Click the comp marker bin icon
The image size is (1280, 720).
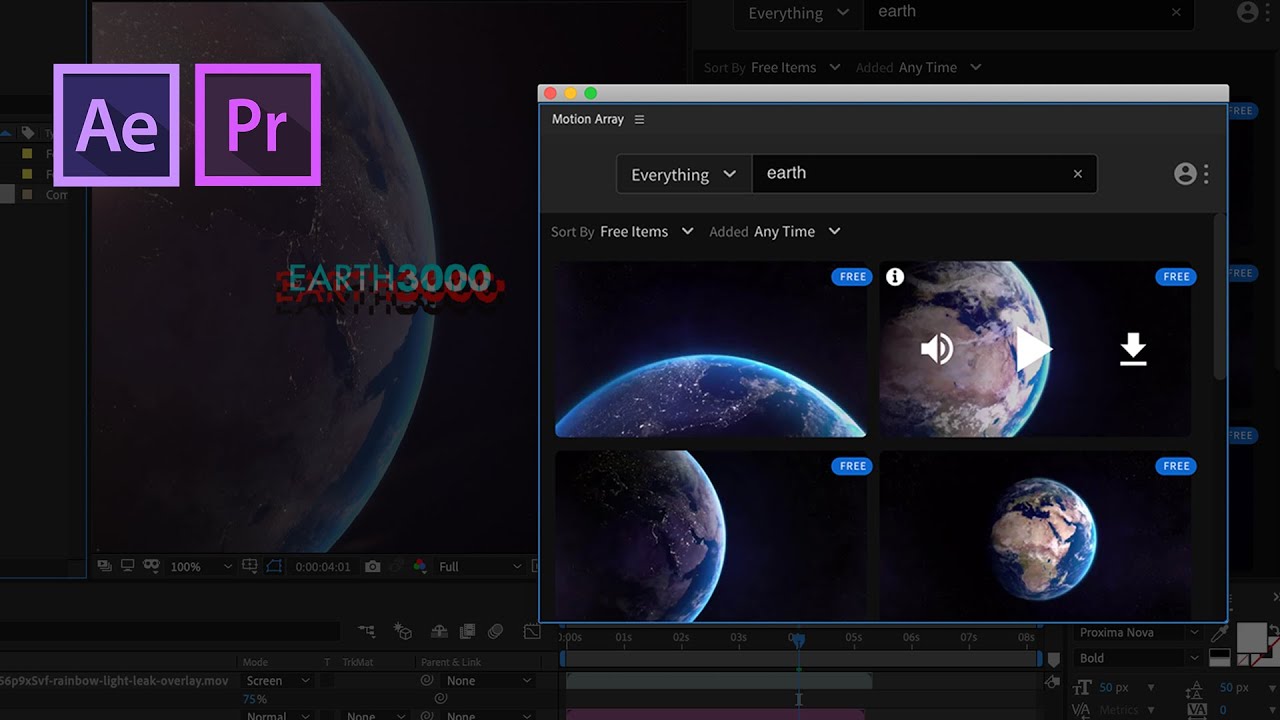[1053, 661]
